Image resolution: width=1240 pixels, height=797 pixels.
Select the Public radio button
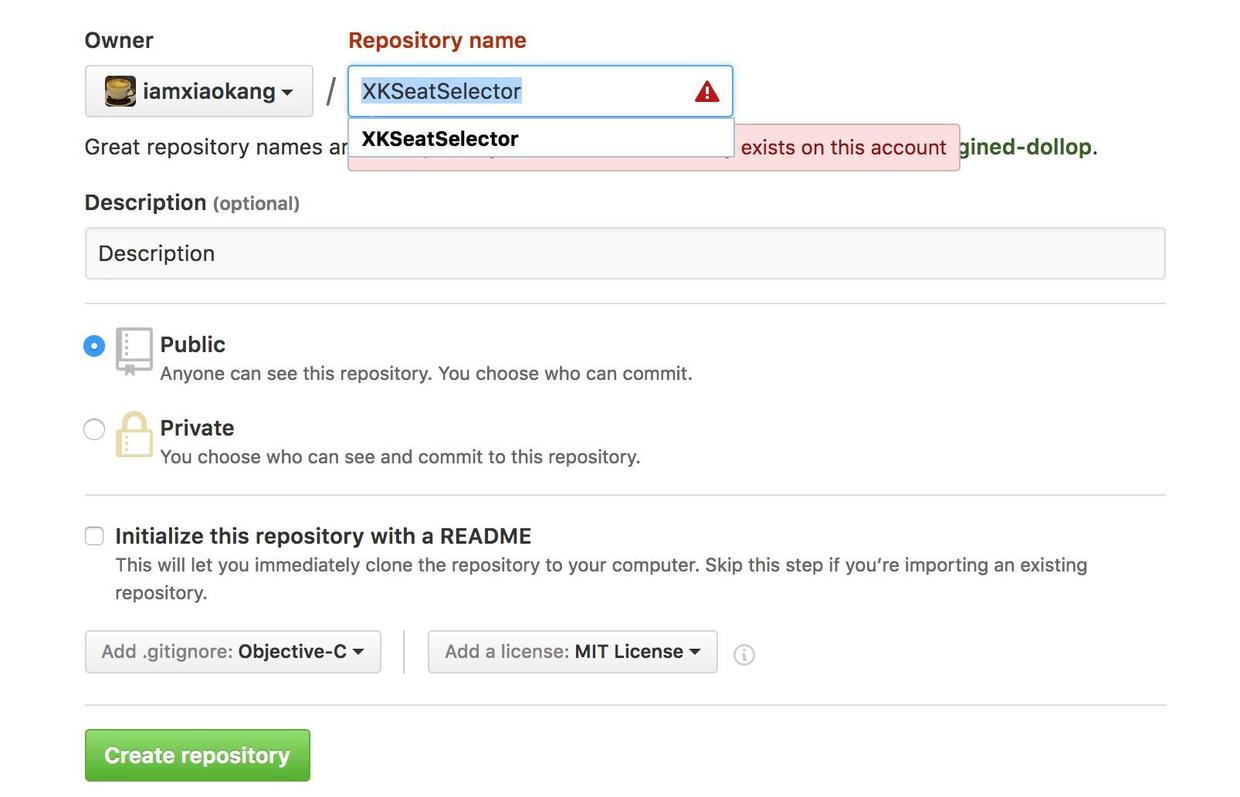pos(94,346)
